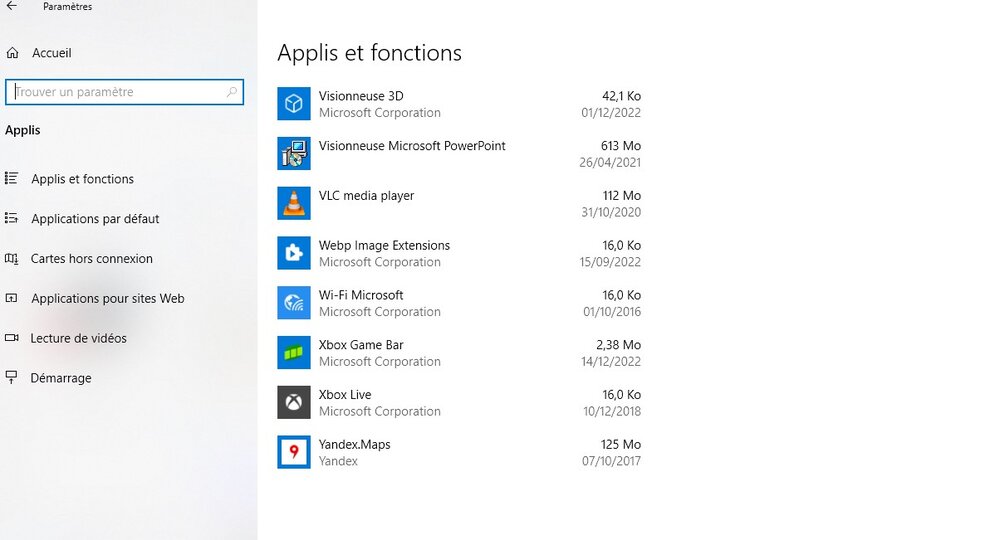Open Applications par défaut settings
Viewport: 1000px width, 540px height.
[x=95, y=219]
